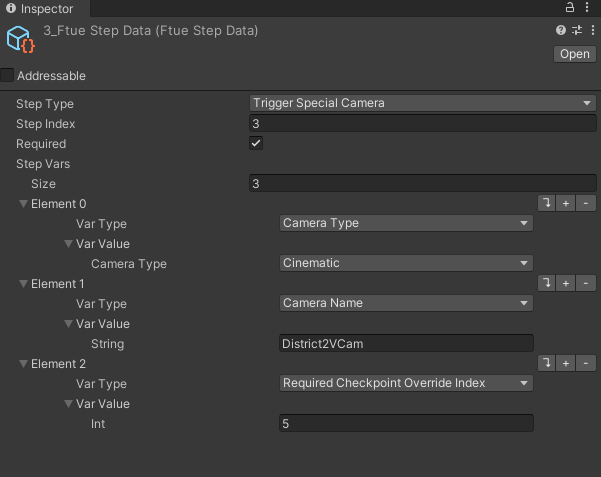This screenshot has width=601, height=477.
Task: Click the Required label
Action: click(41, 144)
